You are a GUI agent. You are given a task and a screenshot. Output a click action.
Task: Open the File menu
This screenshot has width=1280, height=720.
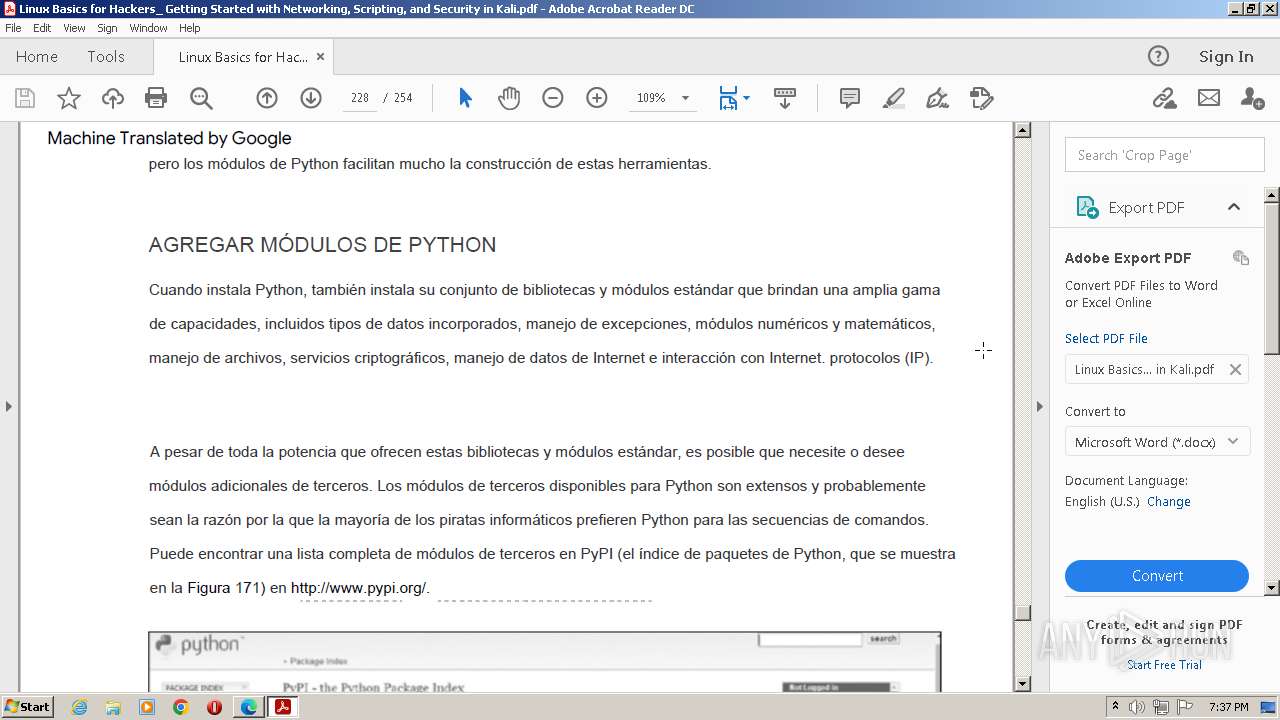coord(13,28)
